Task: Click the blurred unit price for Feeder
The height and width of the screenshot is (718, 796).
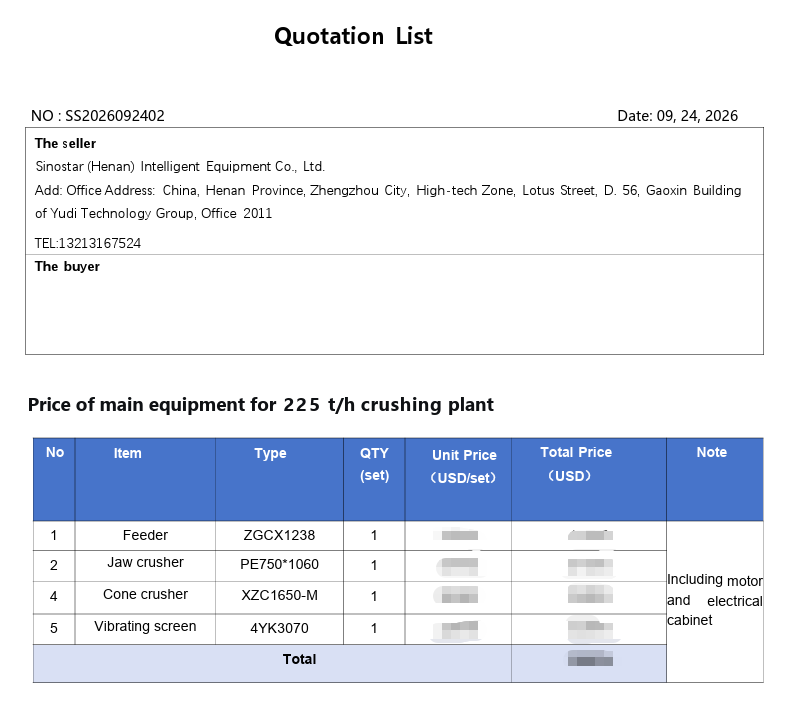Action: point(456,535)
